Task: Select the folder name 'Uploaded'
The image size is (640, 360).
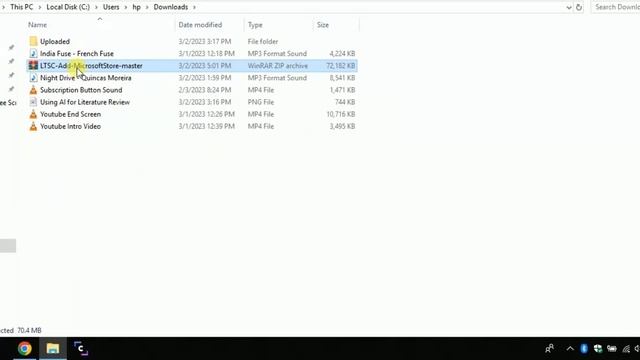Action: (55, 41)
